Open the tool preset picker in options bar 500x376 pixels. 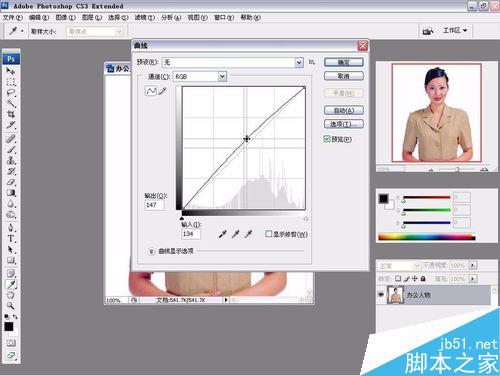pyautogui.click(x=16, y=31)
